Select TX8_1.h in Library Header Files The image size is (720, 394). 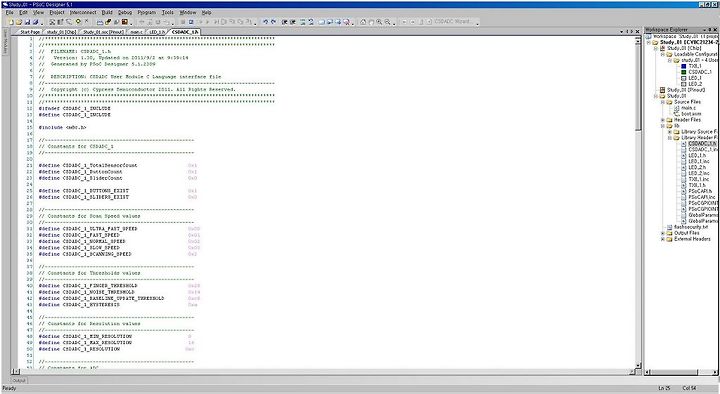[x=697, y=186]
